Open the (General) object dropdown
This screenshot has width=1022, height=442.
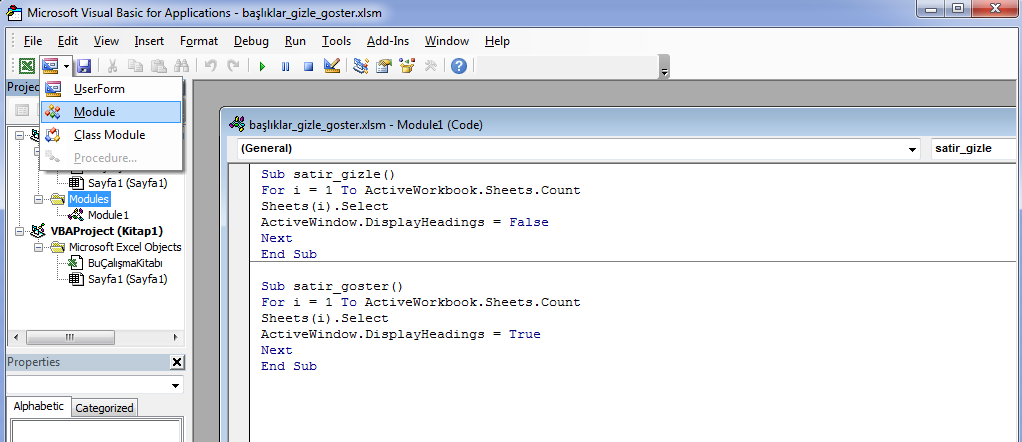coord(912,149)
